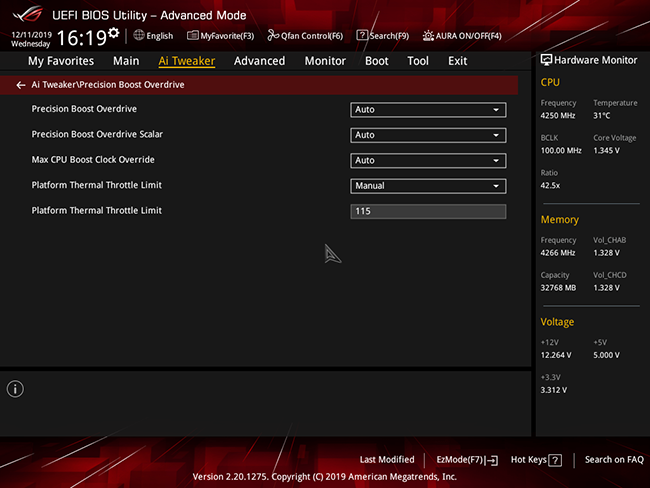Click the info circle icon
Screen dimensions: 650x488
click(15, 389)
